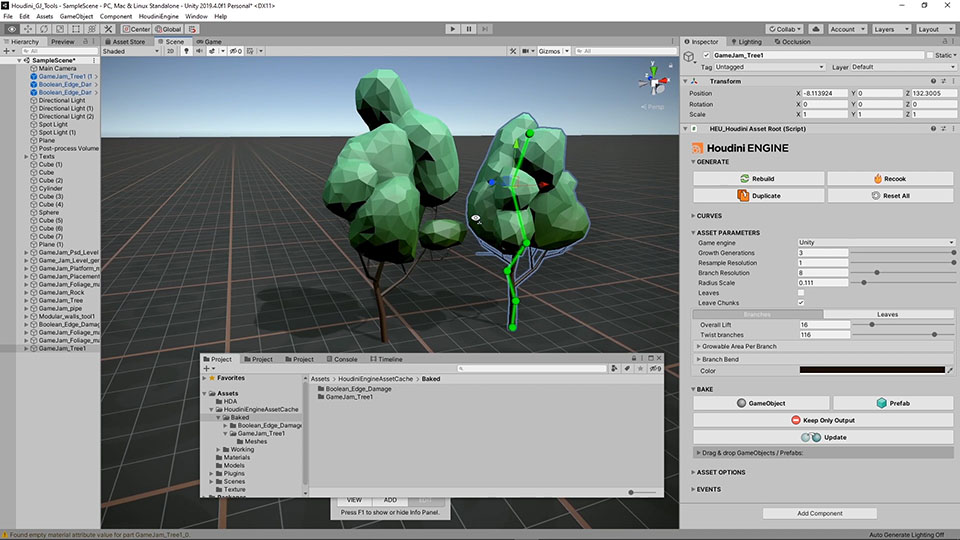The image size is (960, 540).
Task: Open the cloud services icon
Action: (816, 29)
